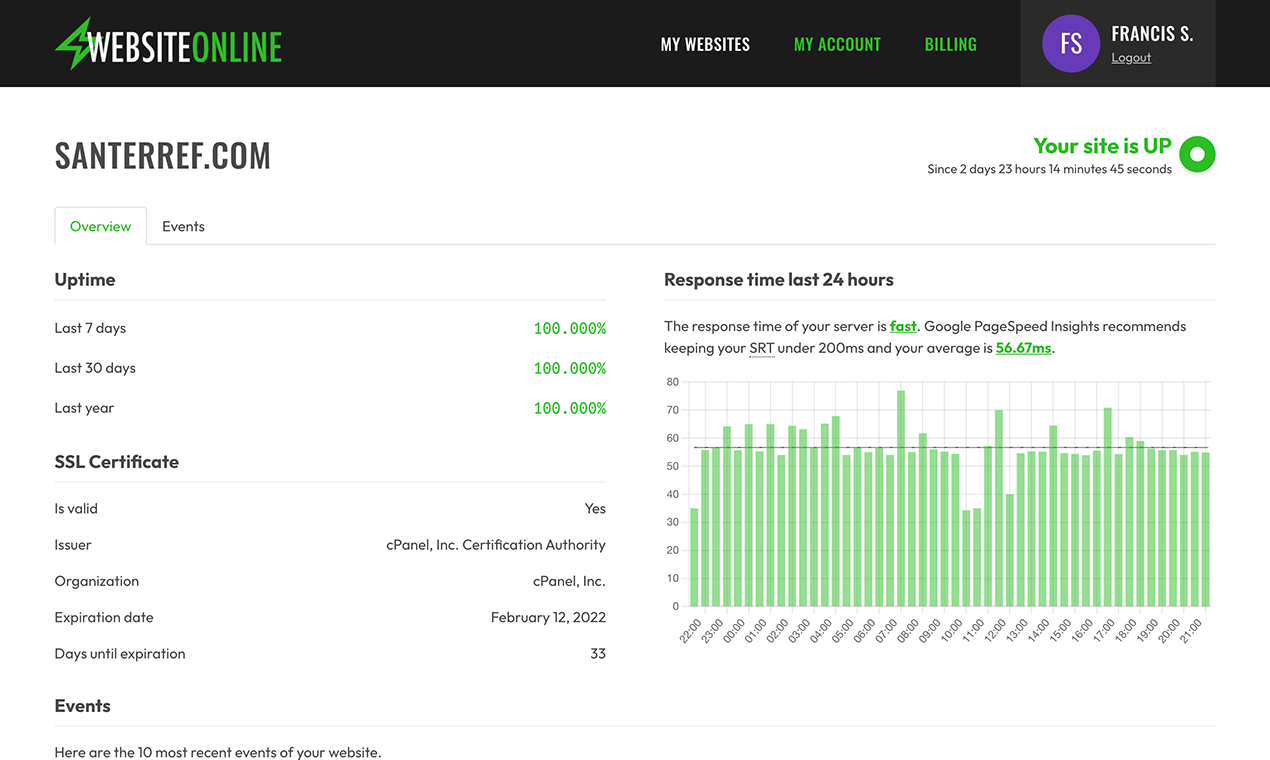Click the tallest bar near 07:00
Image resolution: width=1270 pixels, height=760 pixels.
pyautogui.click(x=901, y=498)
